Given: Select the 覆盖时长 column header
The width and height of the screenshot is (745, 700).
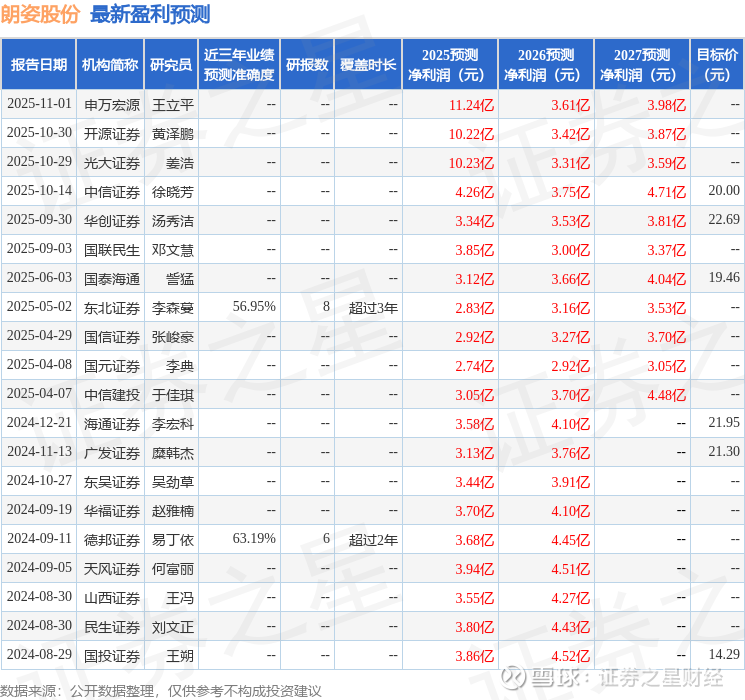Looking at the screenshot, I should [x=368, y=65].
